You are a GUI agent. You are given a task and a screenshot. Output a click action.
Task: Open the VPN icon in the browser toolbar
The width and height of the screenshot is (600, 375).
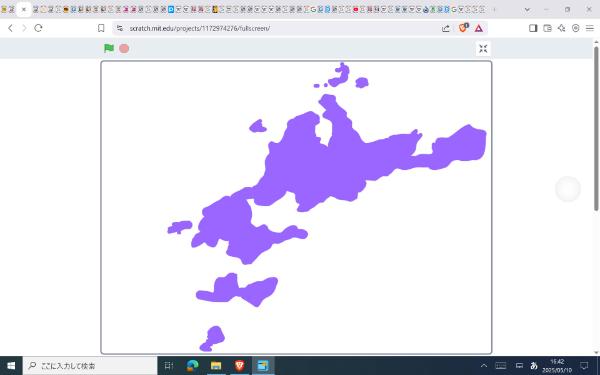(576, 28)
